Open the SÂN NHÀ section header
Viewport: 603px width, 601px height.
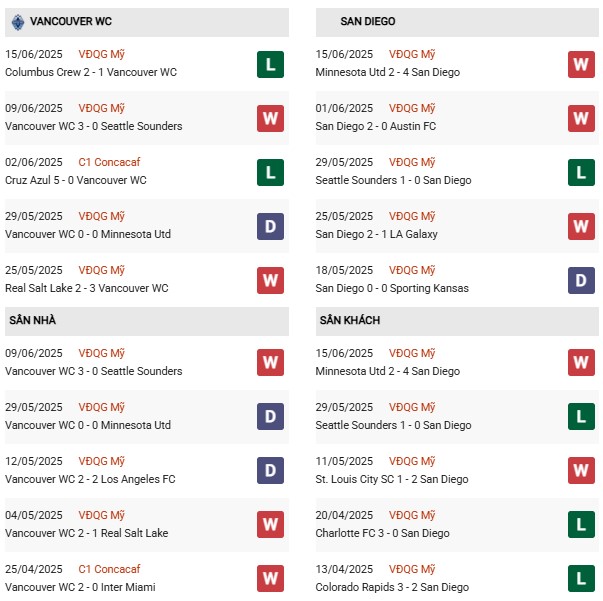(x=147, y=321)
